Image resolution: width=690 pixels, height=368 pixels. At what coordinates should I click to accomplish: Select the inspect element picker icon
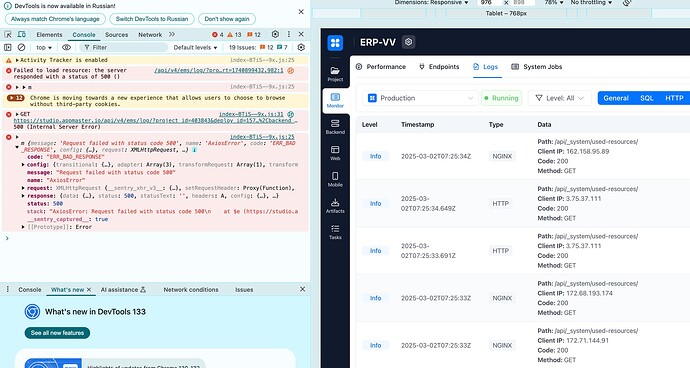click(8, 34)
